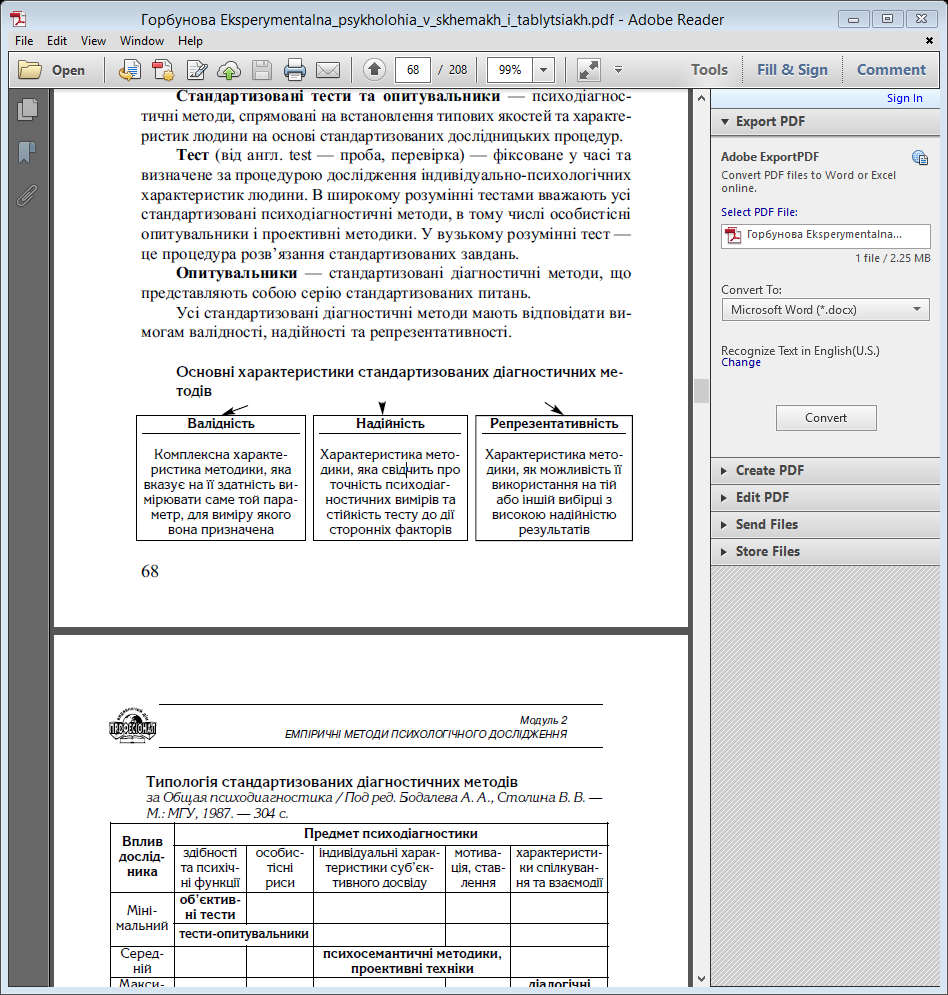Collapse the Export PDF section
Screen dimensions: 948x995
[x=770, y=121]
